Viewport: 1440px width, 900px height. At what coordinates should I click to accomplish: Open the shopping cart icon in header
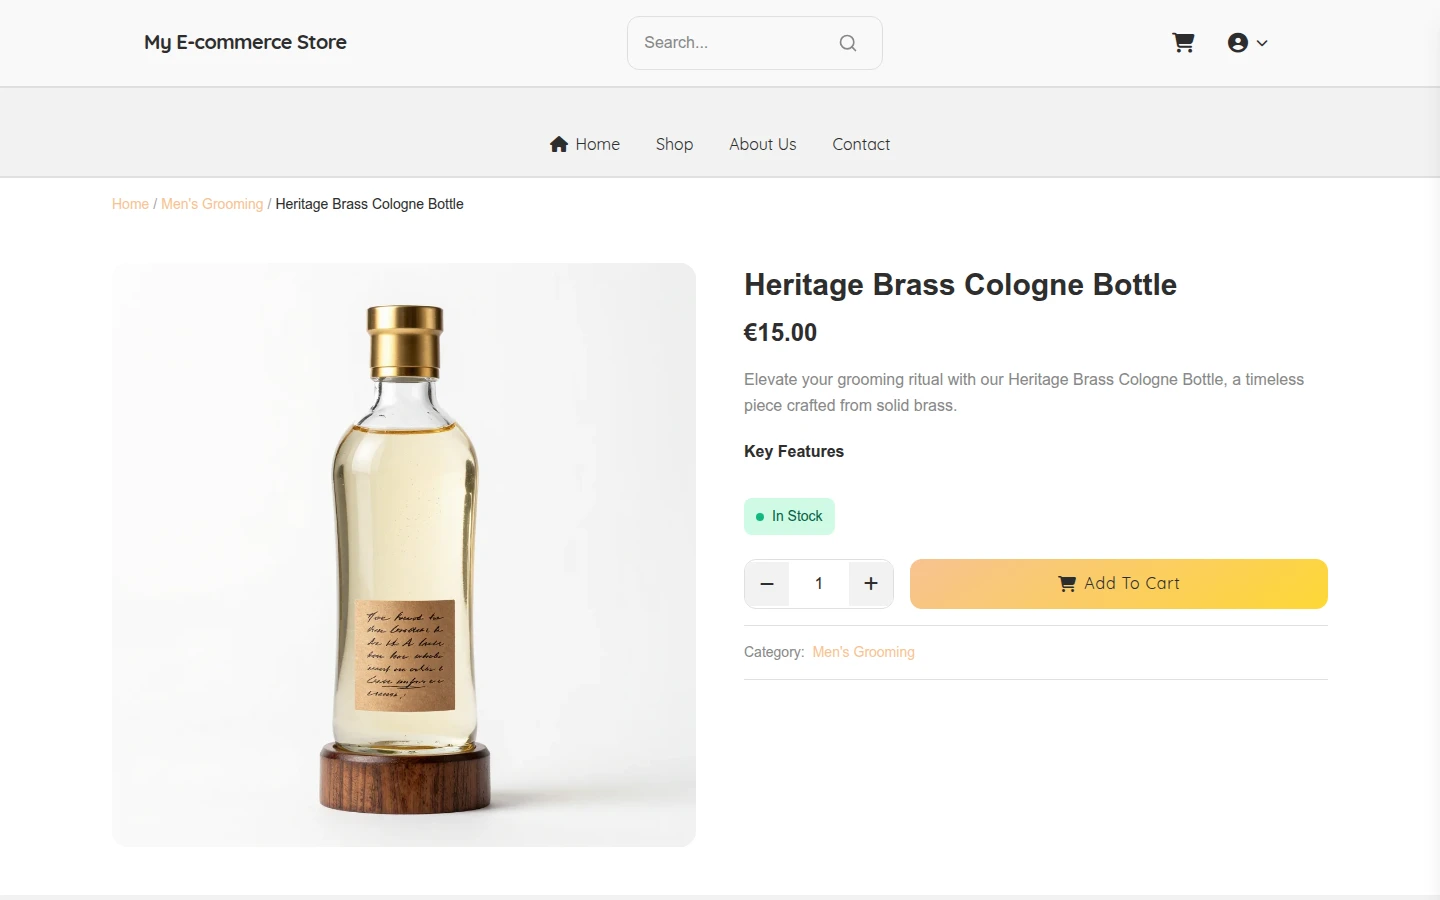[1183, 42]
